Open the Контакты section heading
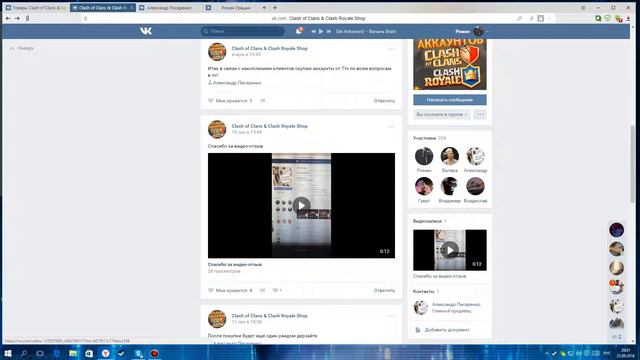This screenshot has height=360, width=640. [x=426, y=291]
